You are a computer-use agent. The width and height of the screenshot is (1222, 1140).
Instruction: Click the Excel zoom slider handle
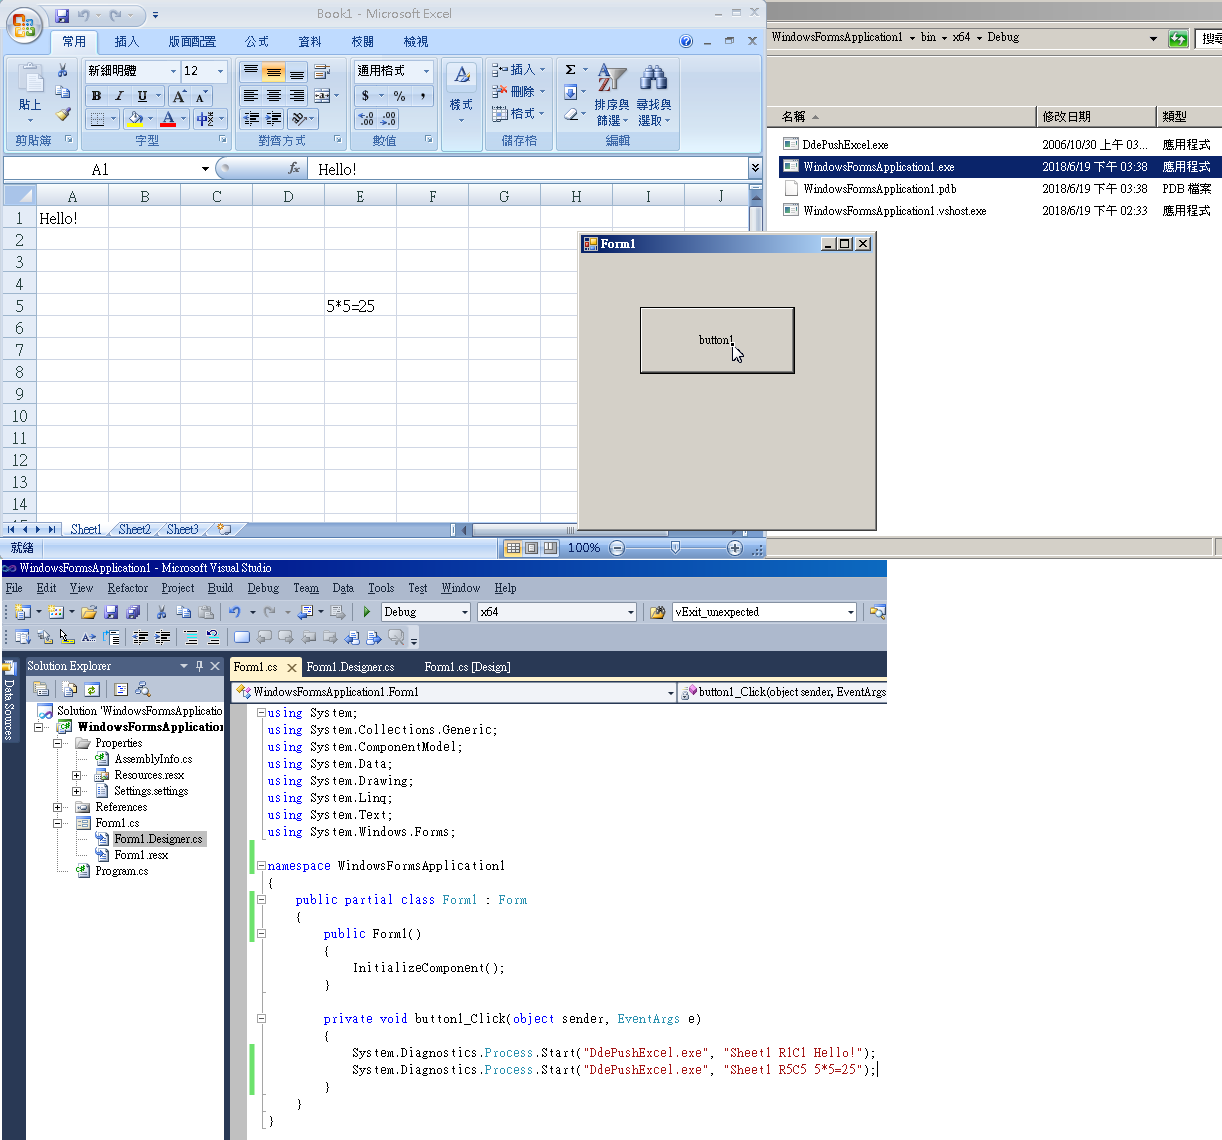[x=676, y=548]
